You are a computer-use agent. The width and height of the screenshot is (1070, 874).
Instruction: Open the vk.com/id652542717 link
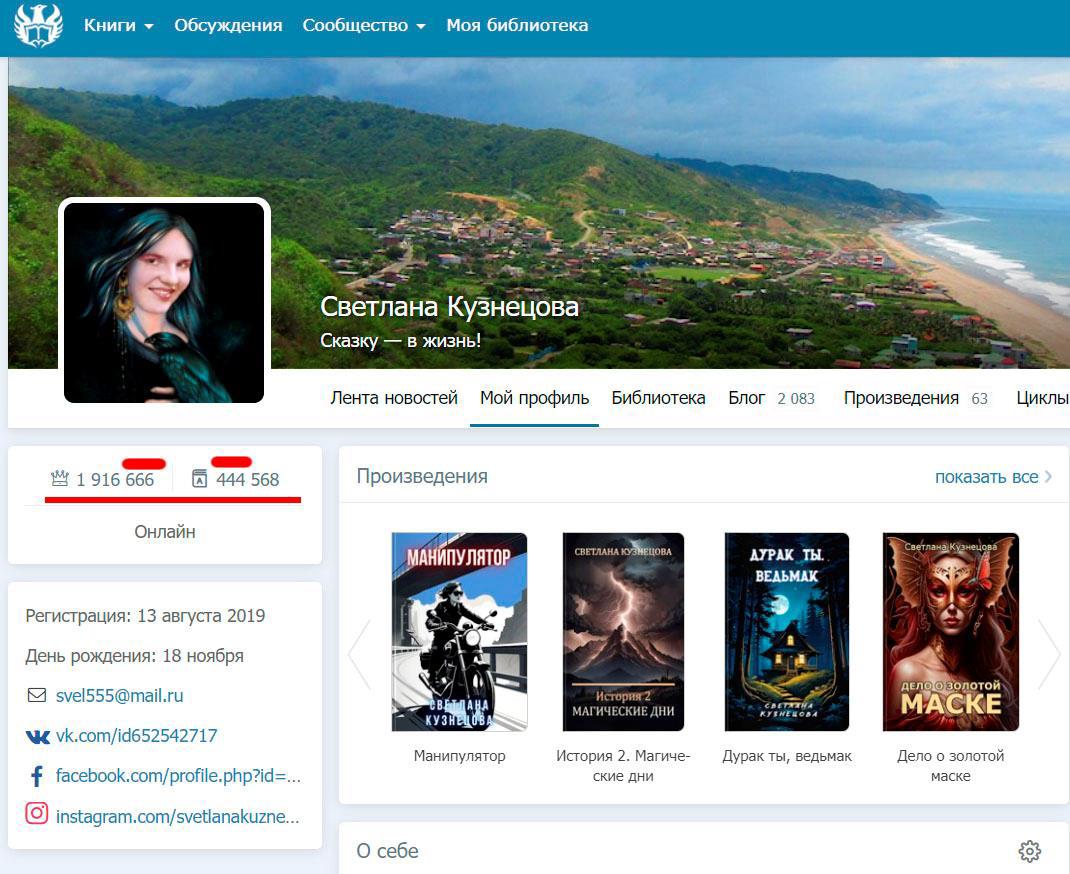coord(136,735)
